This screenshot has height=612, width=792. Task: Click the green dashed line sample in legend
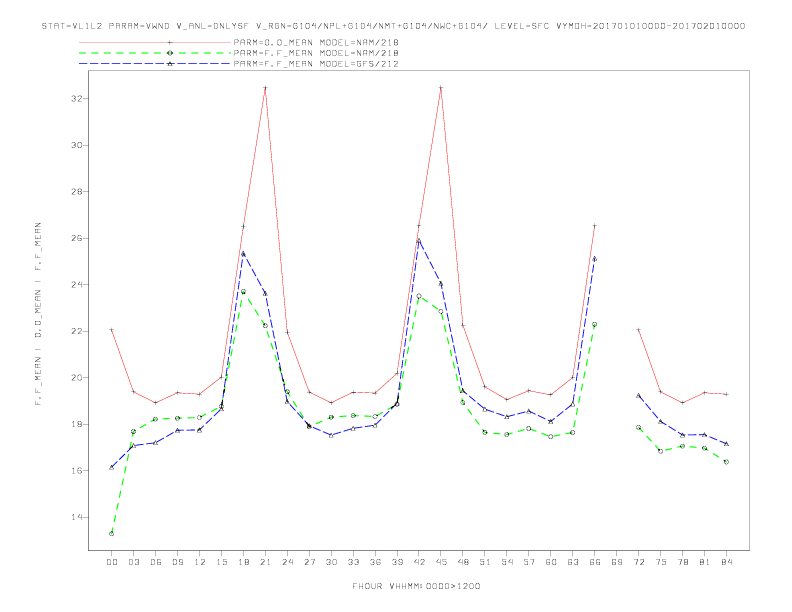point(155,53)
